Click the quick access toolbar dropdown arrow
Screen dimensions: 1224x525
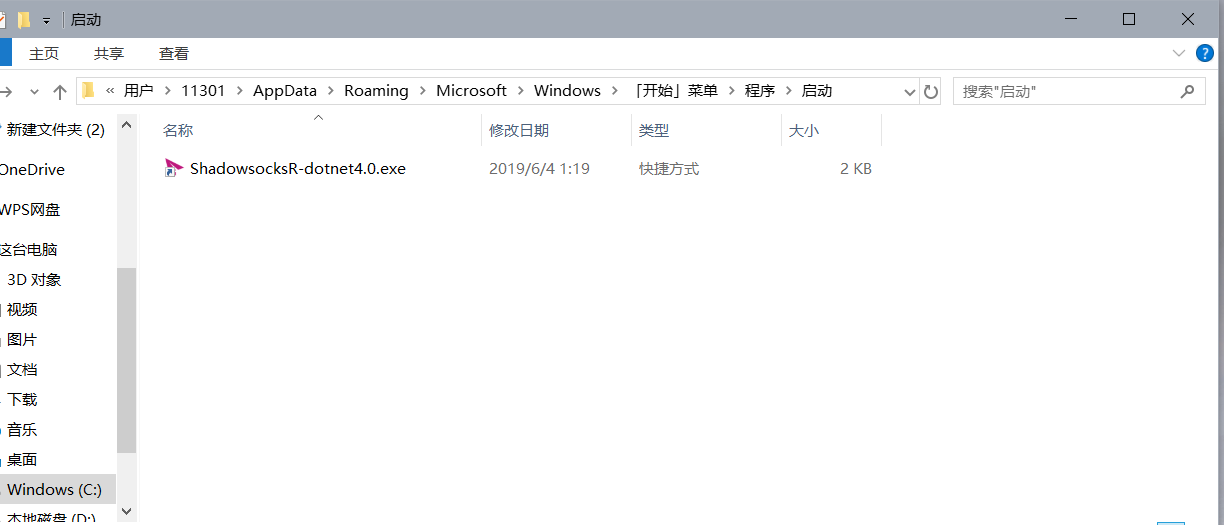pyautogui.click(x=46, y=20)
